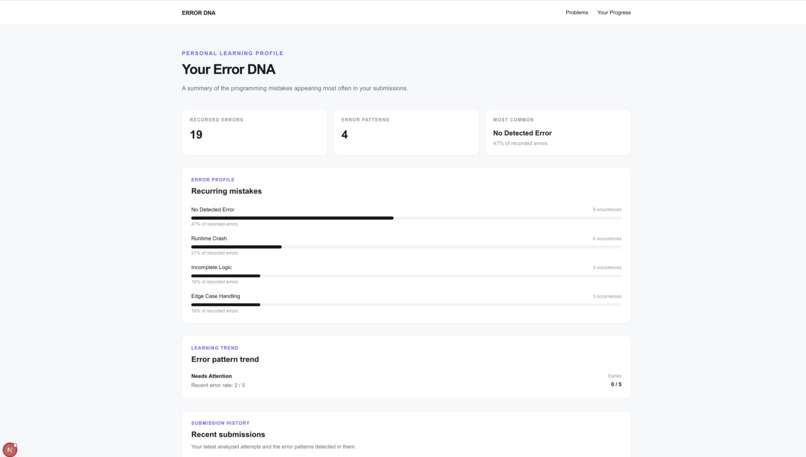The height and width of the screenshot is (457, 806).
Task: Click 'Recent error rate: 2 / 5' text
Action: coord(218,385)
